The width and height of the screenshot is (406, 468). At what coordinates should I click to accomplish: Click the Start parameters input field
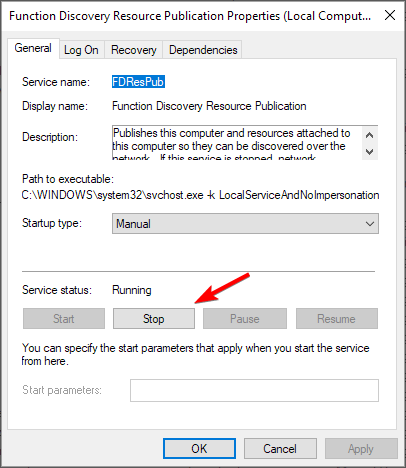point(254,390)
